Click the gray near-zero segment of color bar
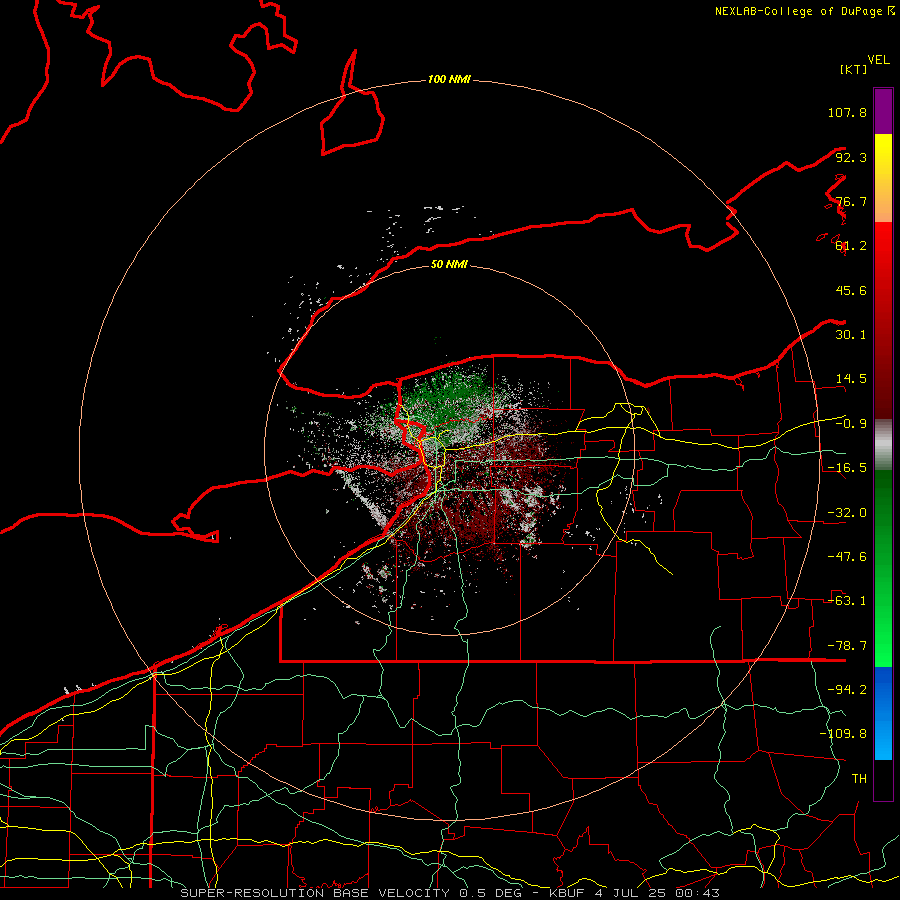900x900 pixels. 883,444
